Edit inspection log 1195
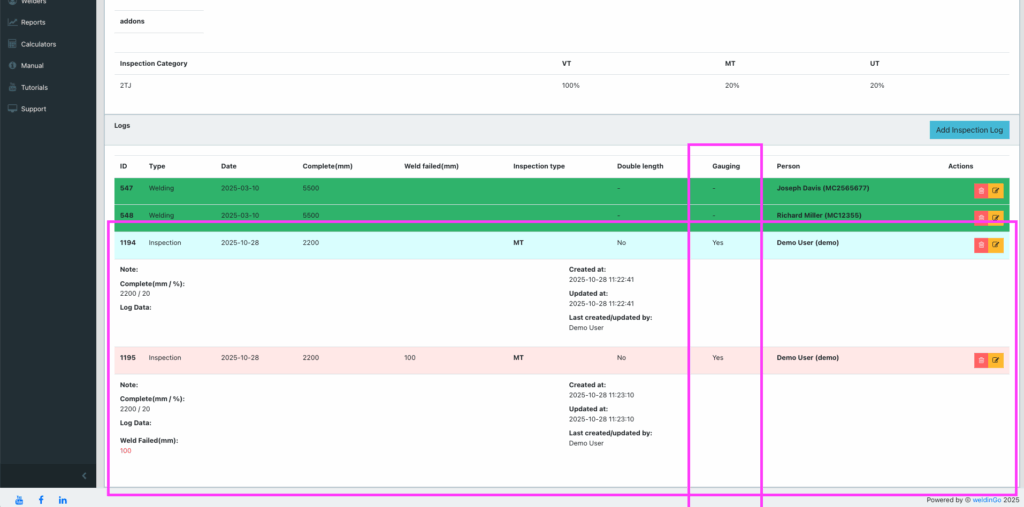 click(x=995, y=360)
